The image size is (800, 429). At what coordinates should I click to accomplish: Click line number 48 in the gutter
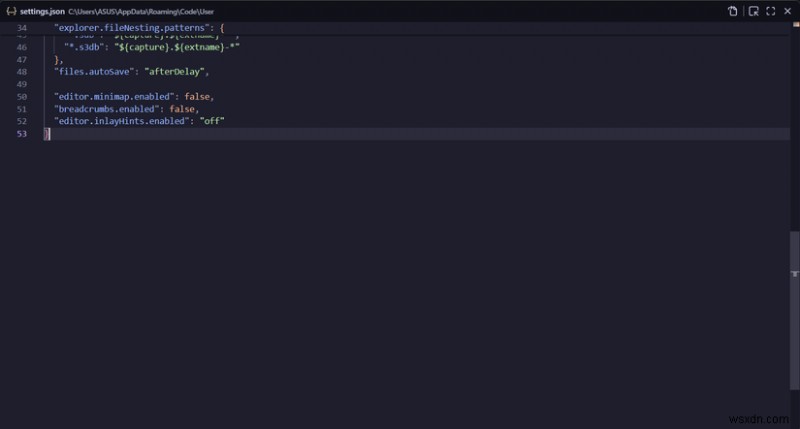point(21,72)
